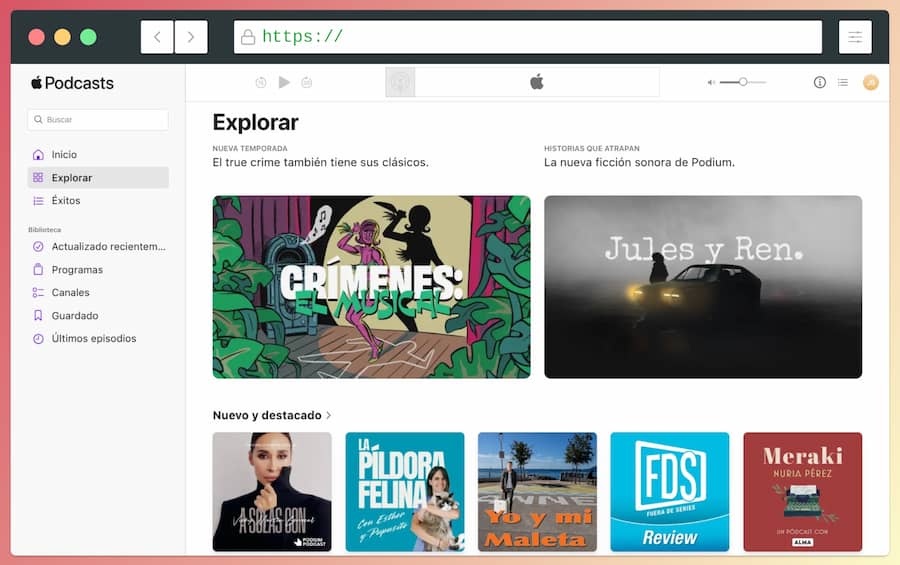The width and height of the screenshot is (900, 565).
Task: Open Programas in library
Action: [x=98, y=269]
